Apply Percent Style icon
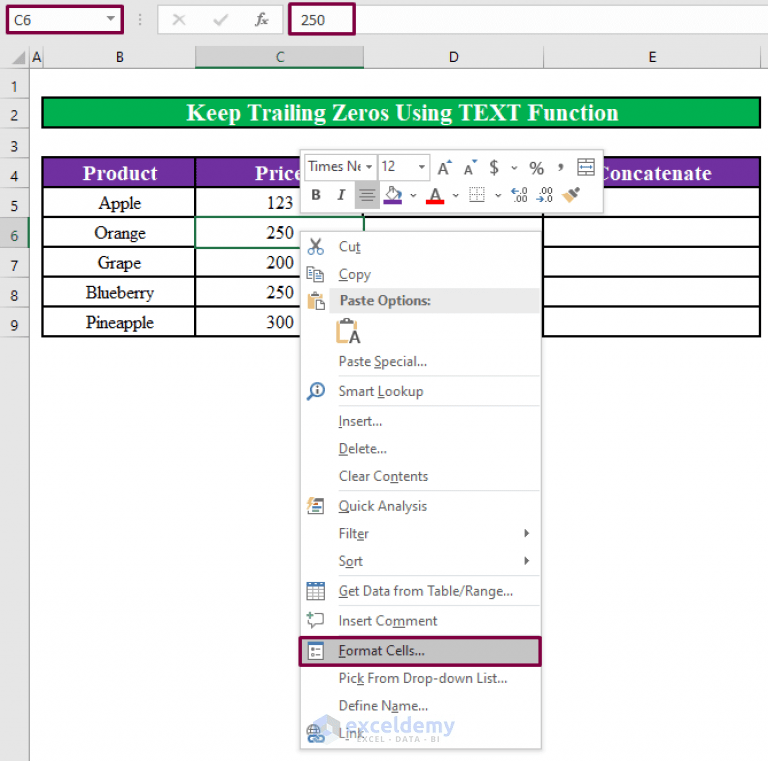This screenshot has height=761, width=768. click(x=536, y=168)
